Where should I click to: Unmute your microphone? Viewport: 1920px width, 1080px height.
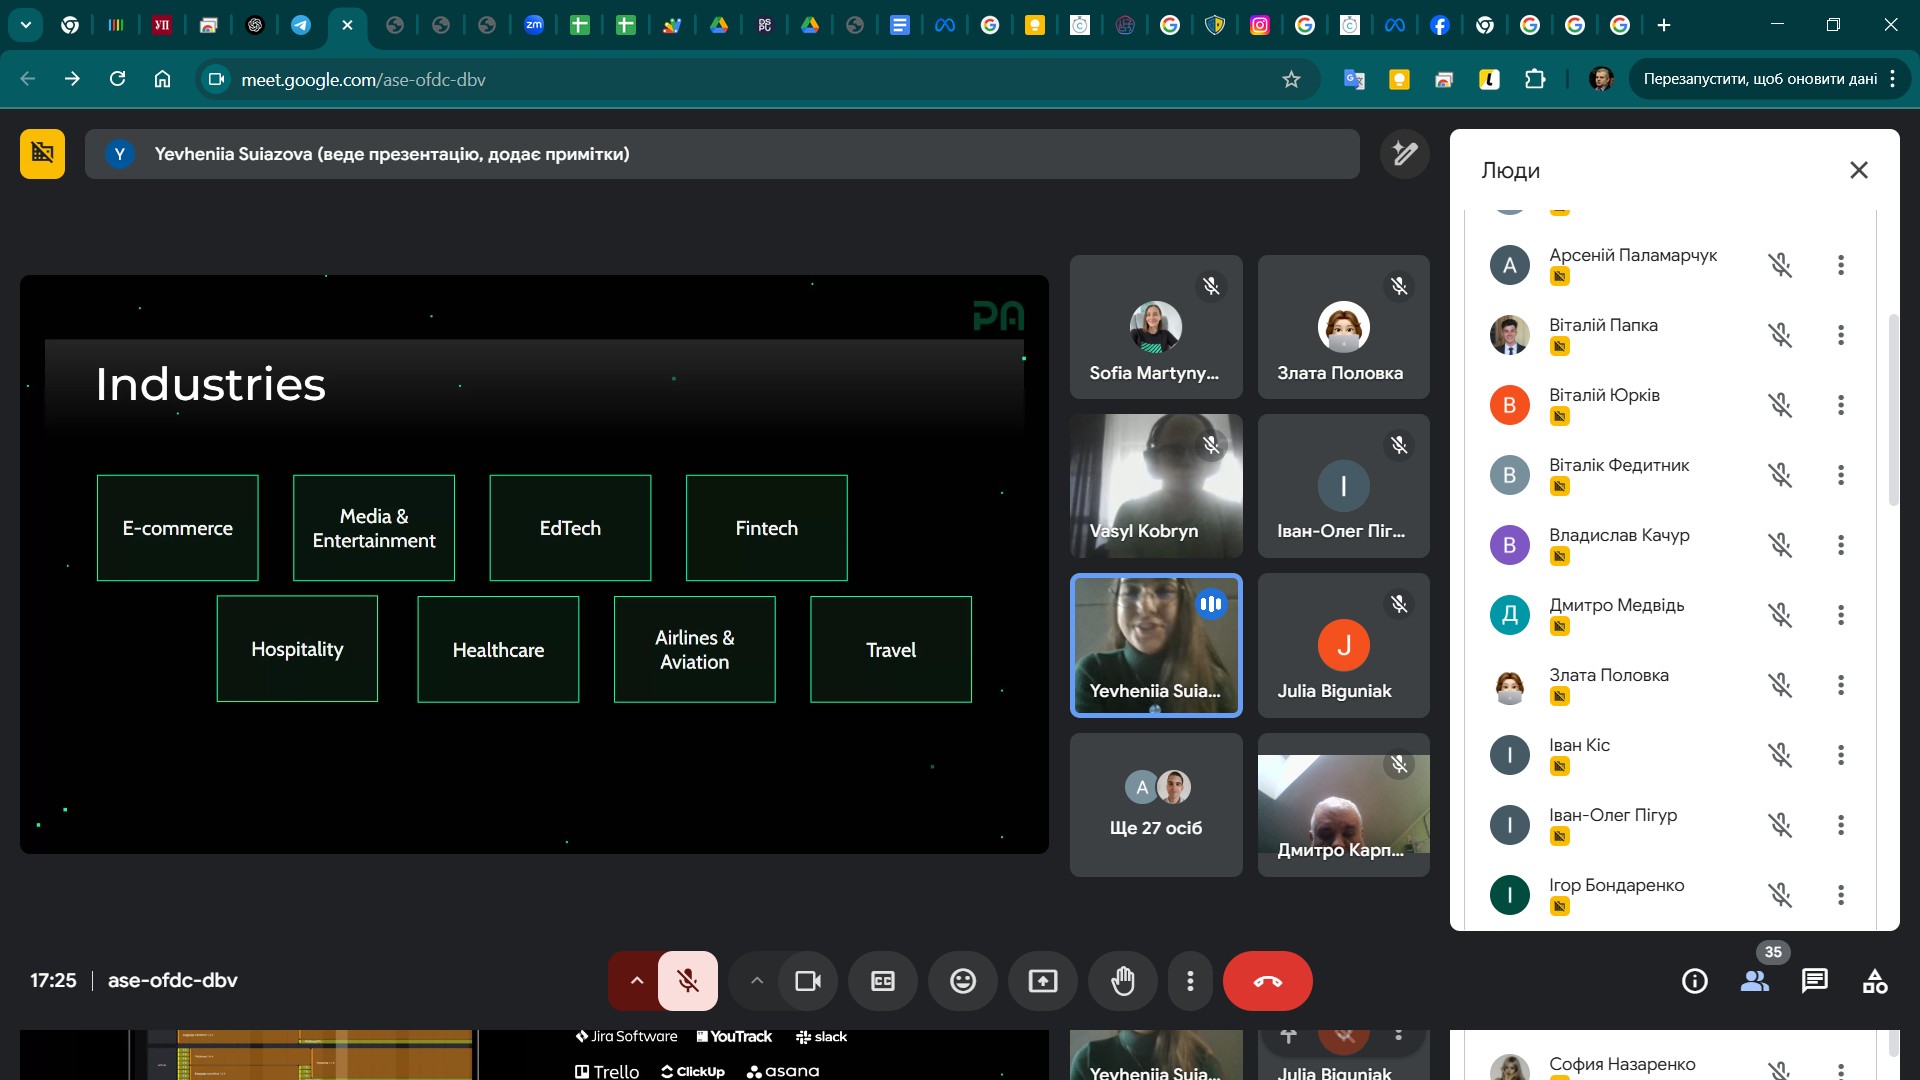(688, 981)
